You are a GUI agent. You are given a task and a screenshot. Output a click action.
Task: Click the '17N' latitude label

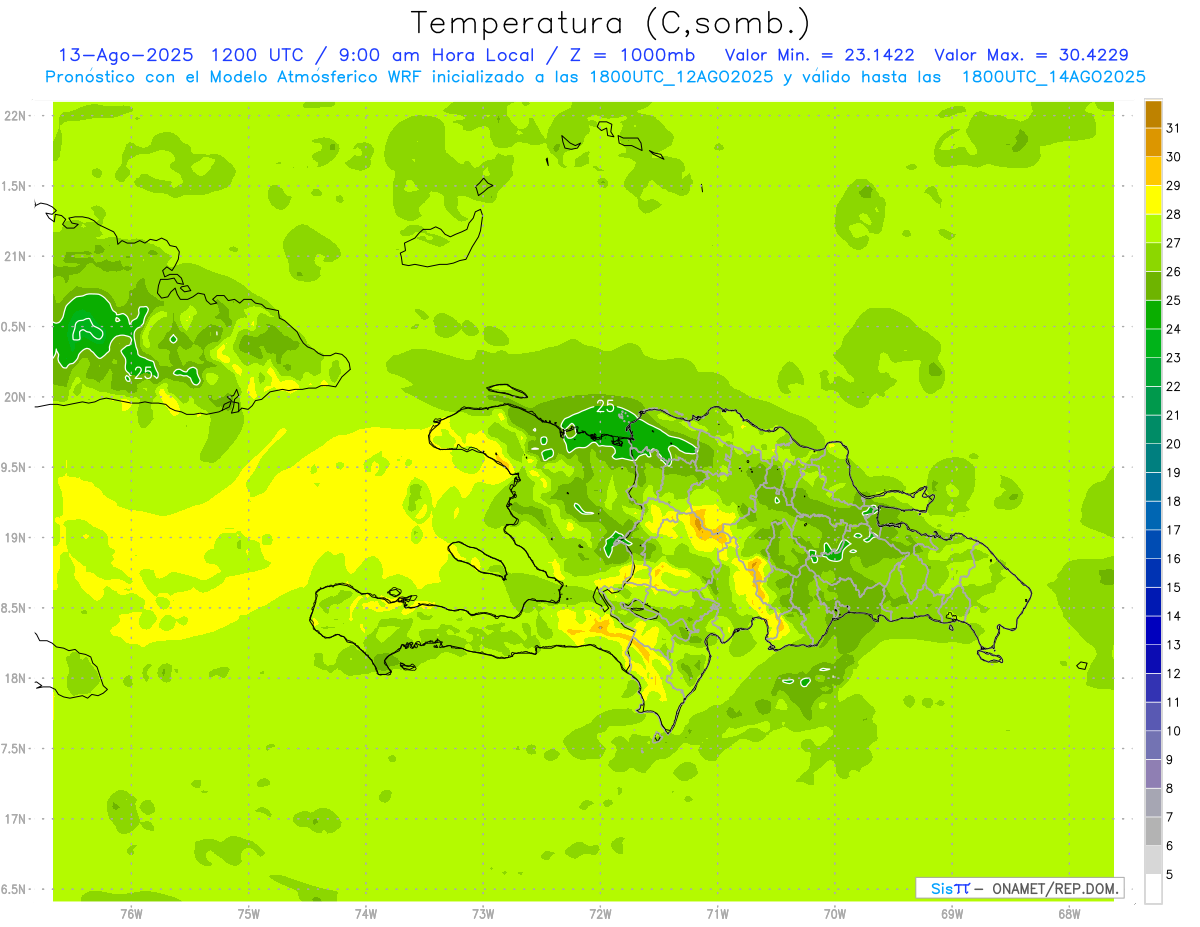click(x=16, y=819)
